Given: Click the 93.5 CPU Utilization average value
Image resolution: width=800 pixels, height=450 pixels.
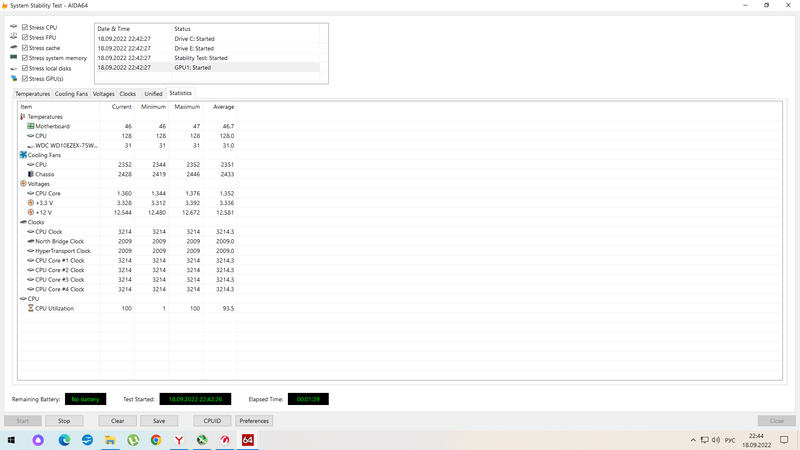Looking at the screenshot, I should coord(228,308).
